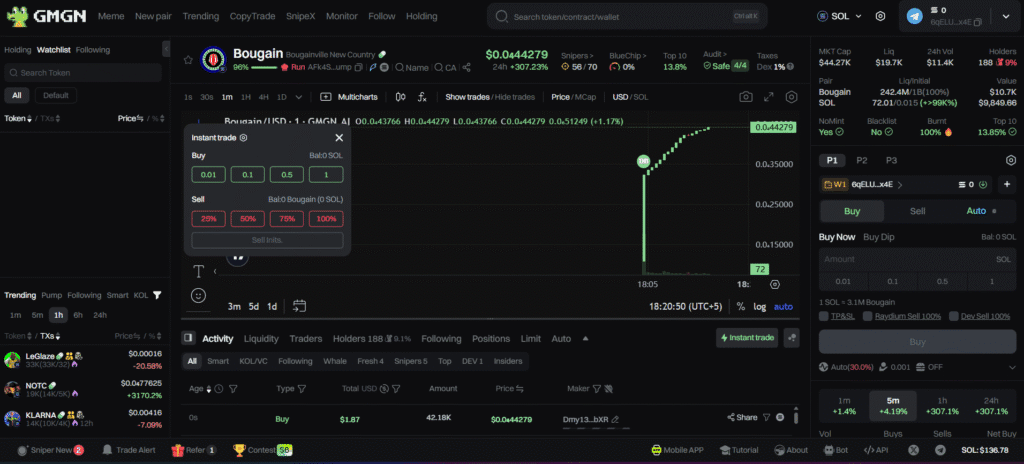
Task: Open the trade panel settings icon
Action: pos(1011,160)
